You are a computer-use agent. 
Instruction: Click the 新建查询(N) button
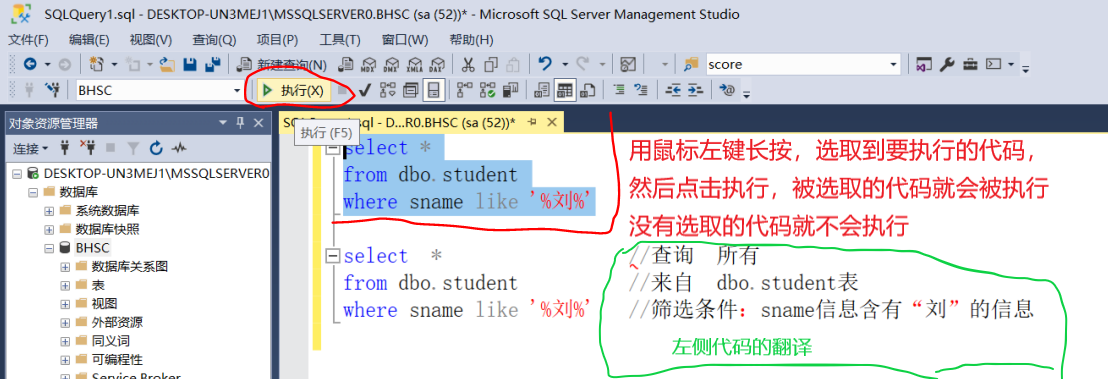(x=282, y=65)
